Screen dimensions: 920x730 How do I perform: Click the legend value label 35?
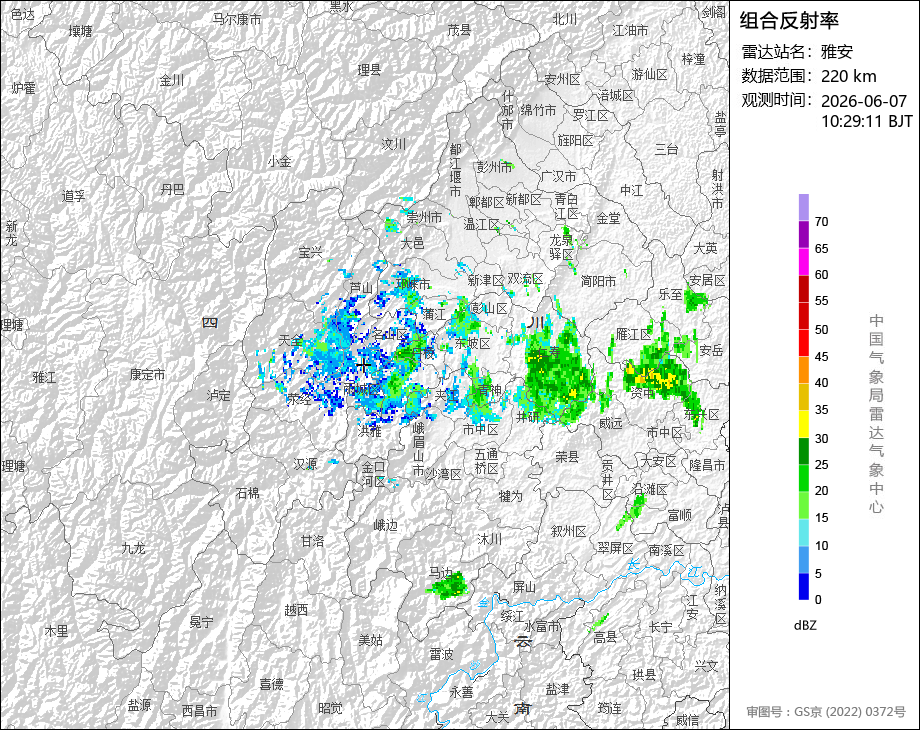[x=821, y=410]
